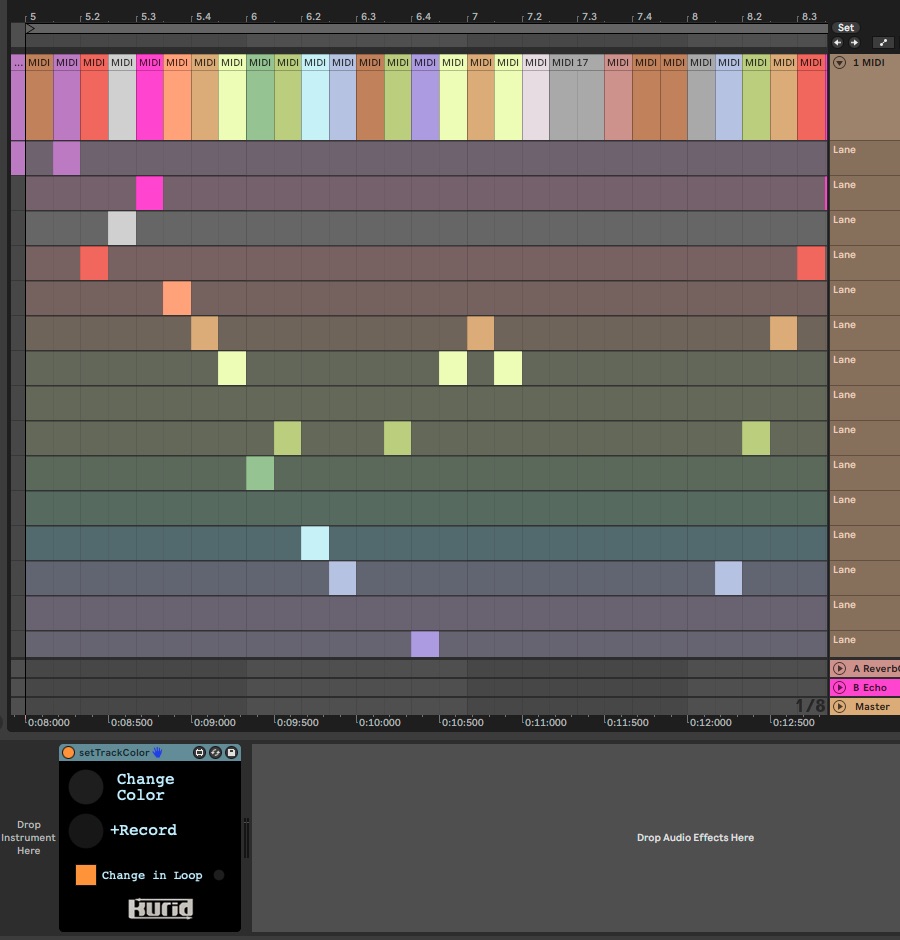The image size is (900, 940).
Task: Click the blue hand icon on setTrackColor
Action: [157, 752]
